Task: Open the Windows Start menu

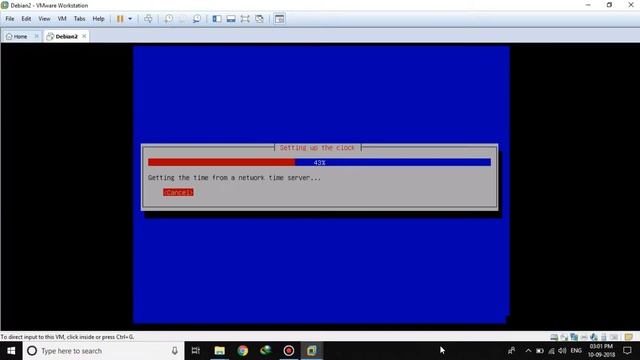Action: (11, 351)
